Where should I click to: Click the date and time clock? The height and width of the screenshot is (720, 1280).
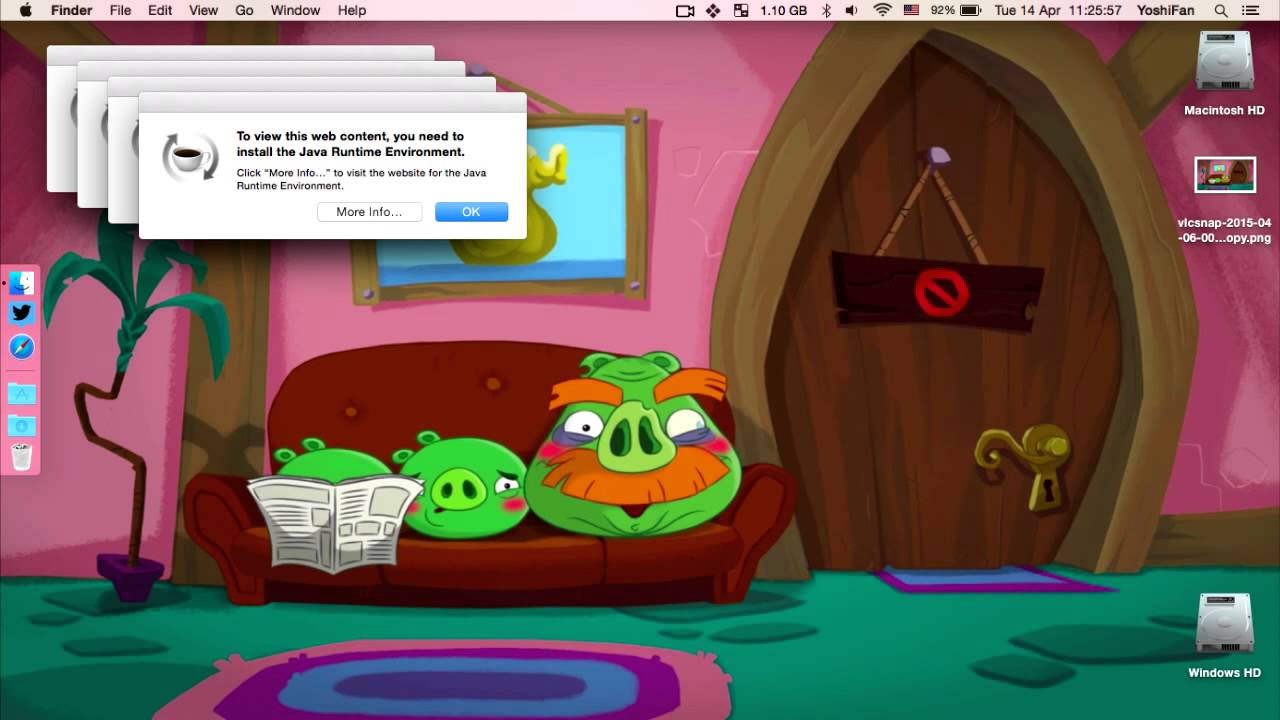pyautogui.click(x=1058, y=10)
